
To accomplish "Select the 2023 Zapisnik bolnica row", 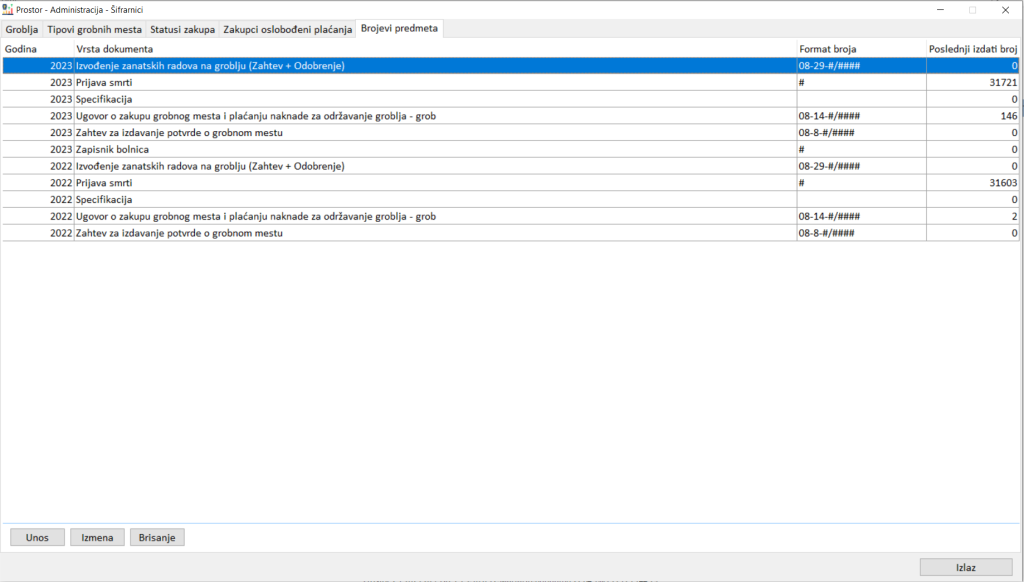I will point(400,149).
